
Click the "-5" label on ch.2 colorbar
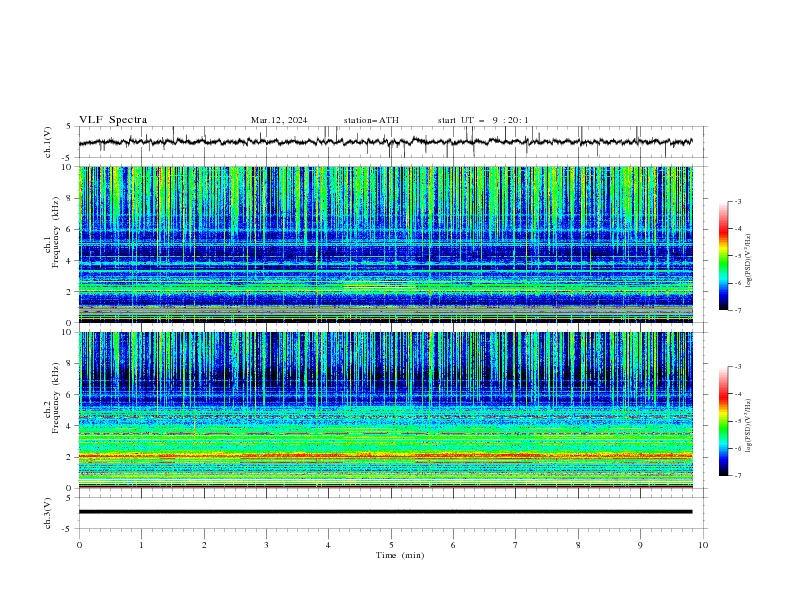(x=737, y=421)
